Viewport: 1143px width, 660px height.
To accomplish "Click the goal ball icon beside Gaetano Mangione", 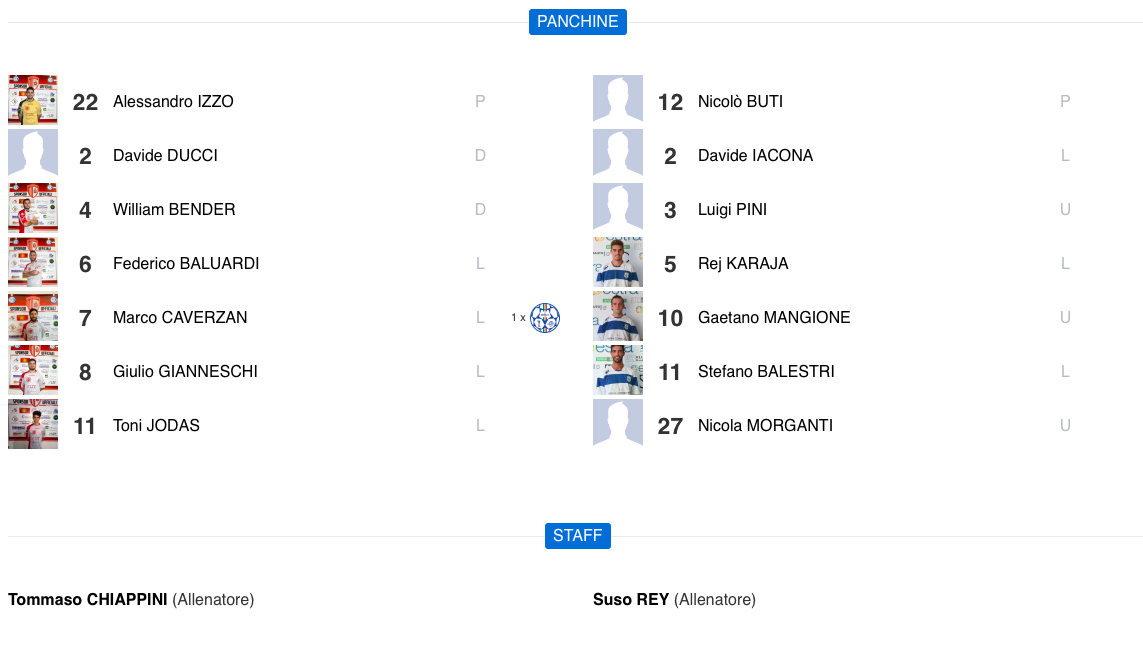I will pos(545,318).
